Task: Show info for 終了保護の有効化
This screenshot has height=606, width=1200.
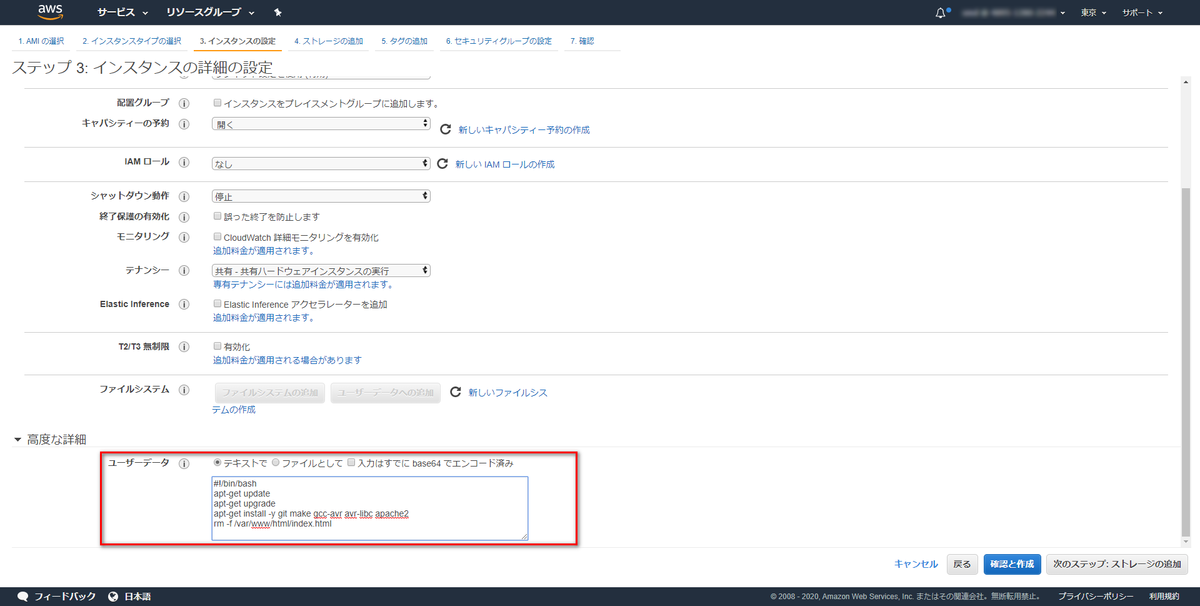Action: tap(184, 216)
